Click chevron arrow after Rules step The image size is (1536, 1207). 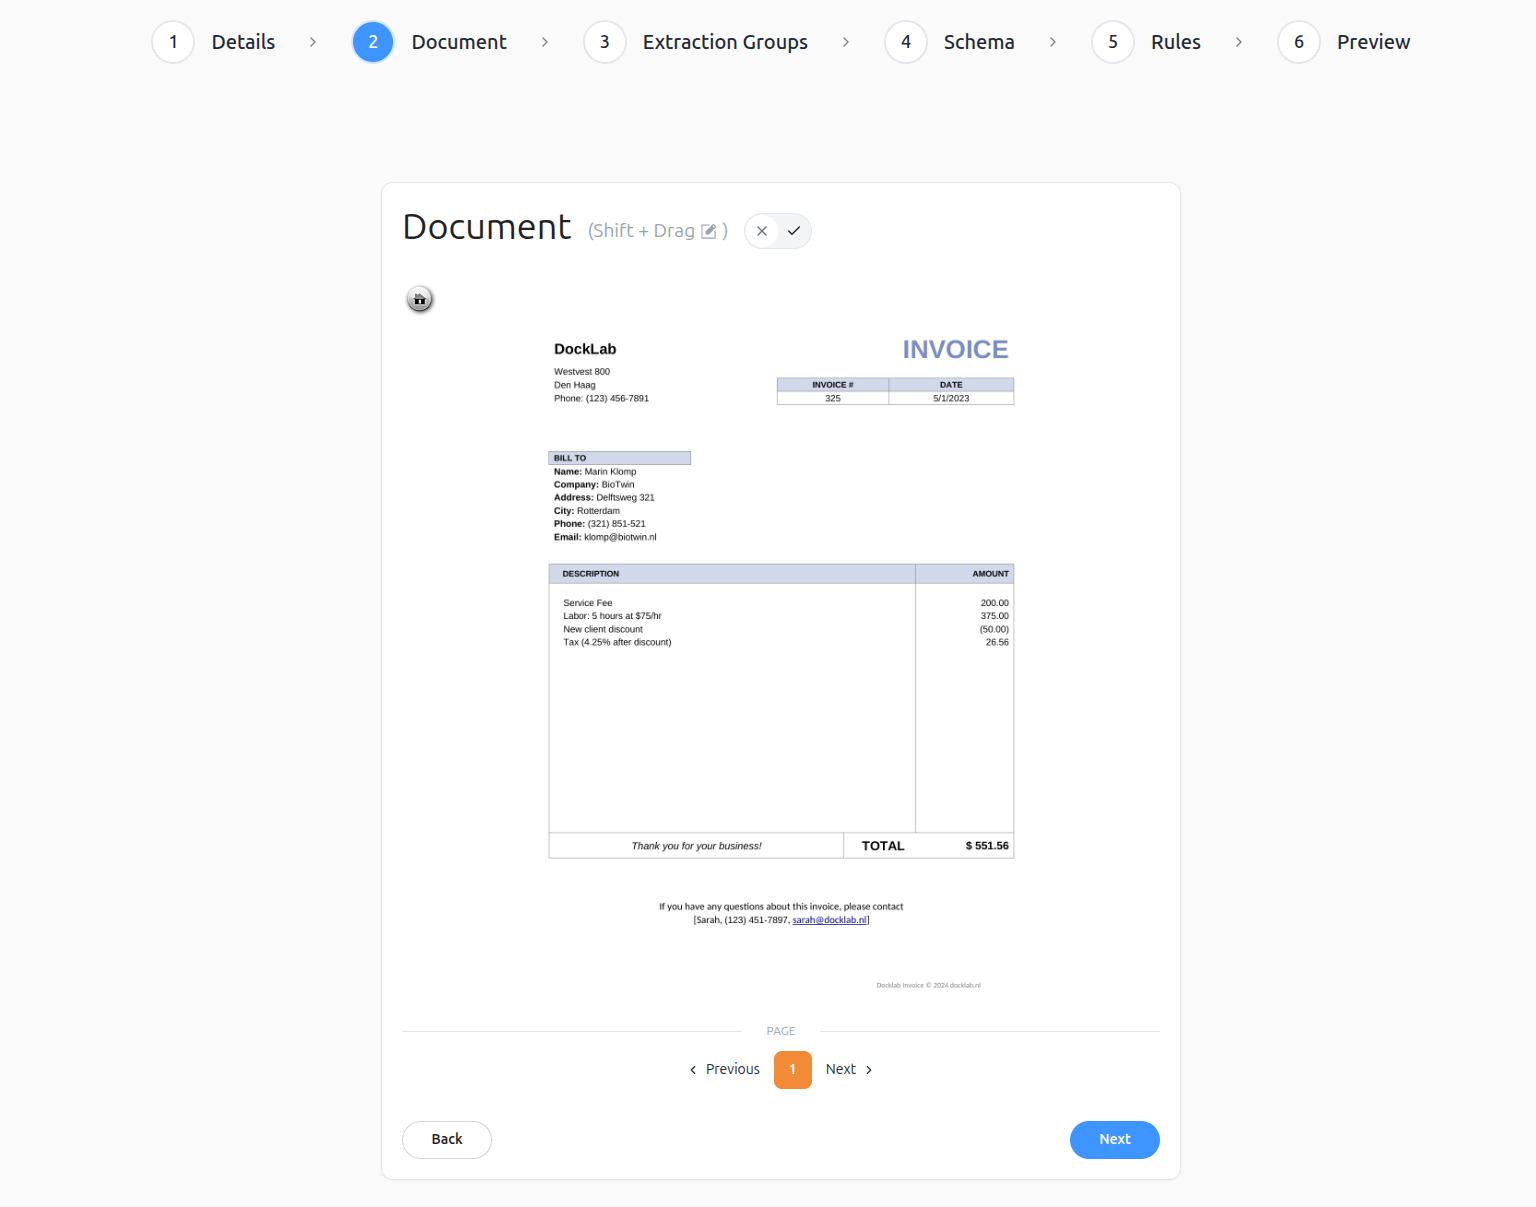tap(1239, 42)
